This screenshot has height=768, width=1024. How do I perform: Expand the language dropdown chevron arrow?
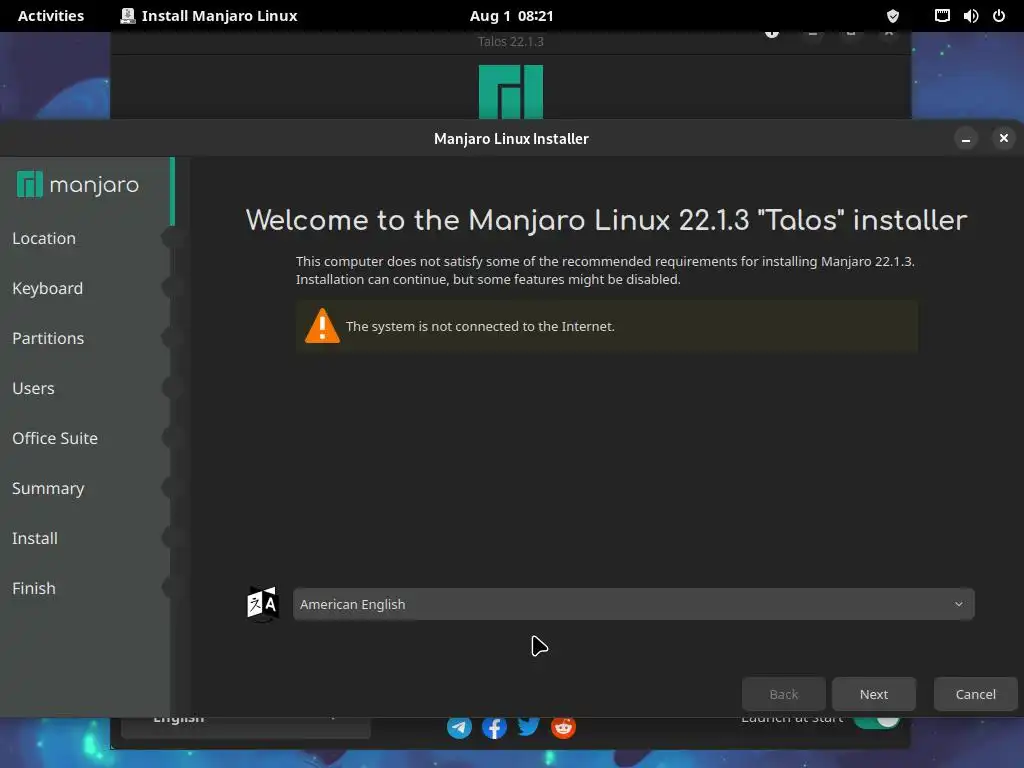(x=959, y=604)
